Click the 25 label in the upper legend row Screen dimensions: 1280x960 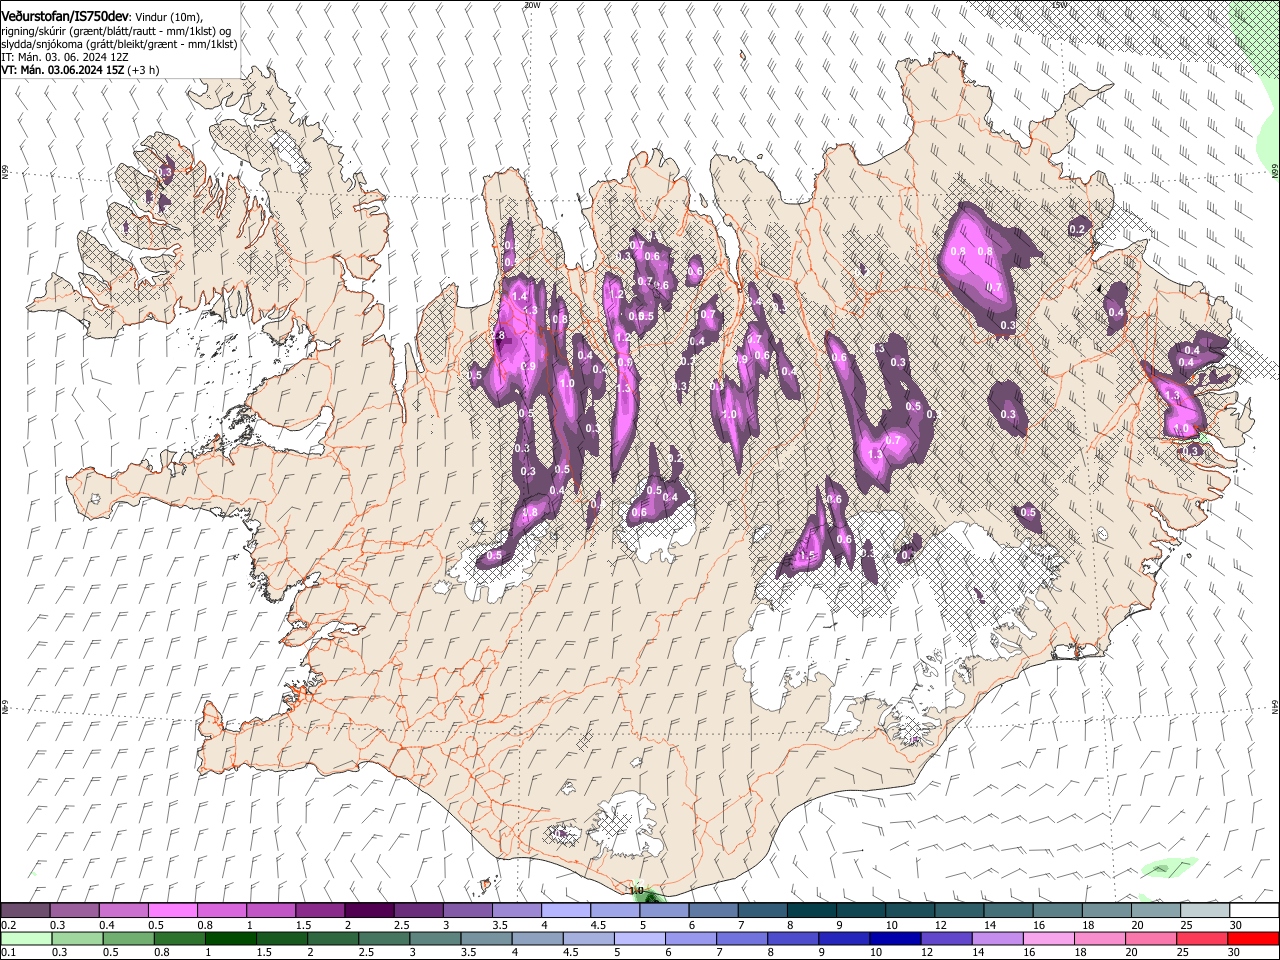click(x=1186, y=925)
